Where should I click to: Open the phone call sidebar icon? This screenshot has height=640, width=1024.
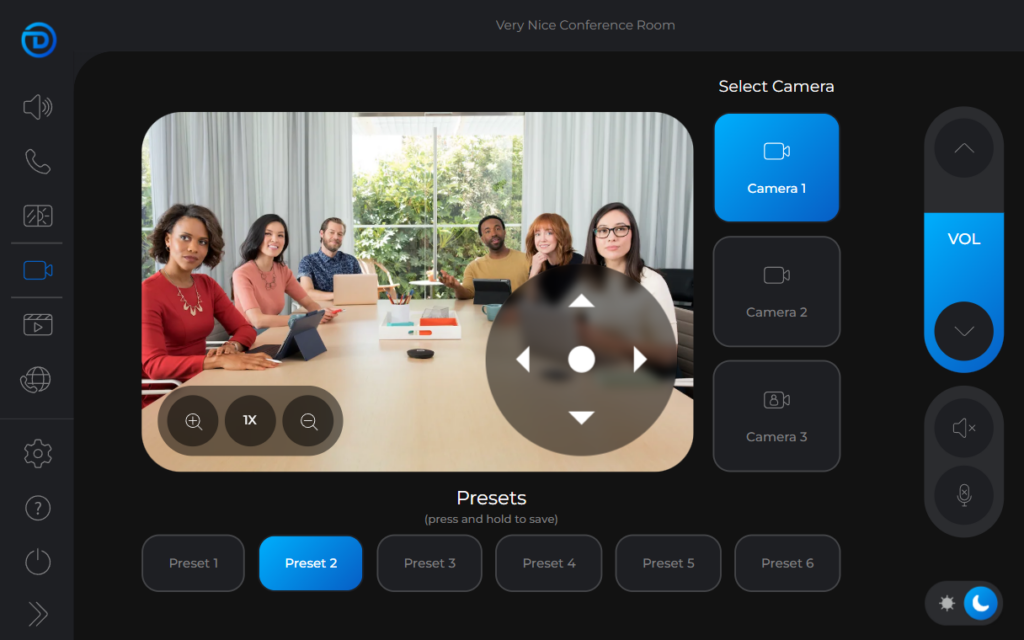(x=37, y=161)
